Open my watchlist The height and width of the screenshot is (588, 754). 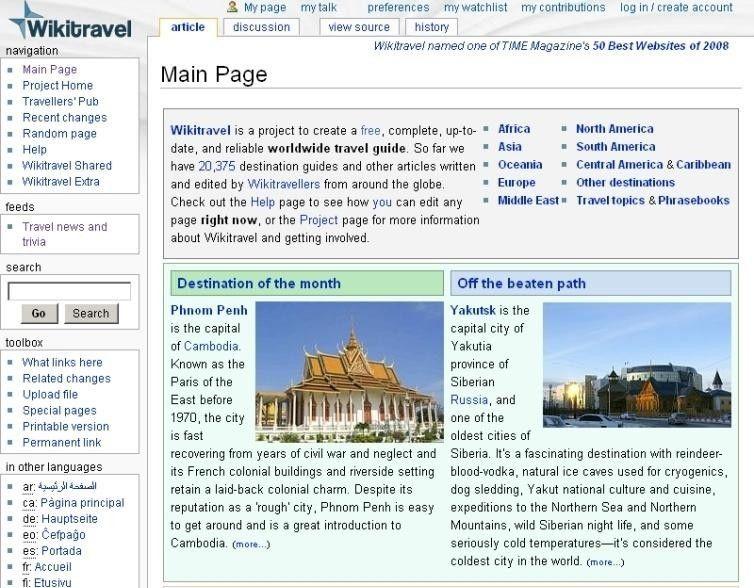tap(476, 7)
